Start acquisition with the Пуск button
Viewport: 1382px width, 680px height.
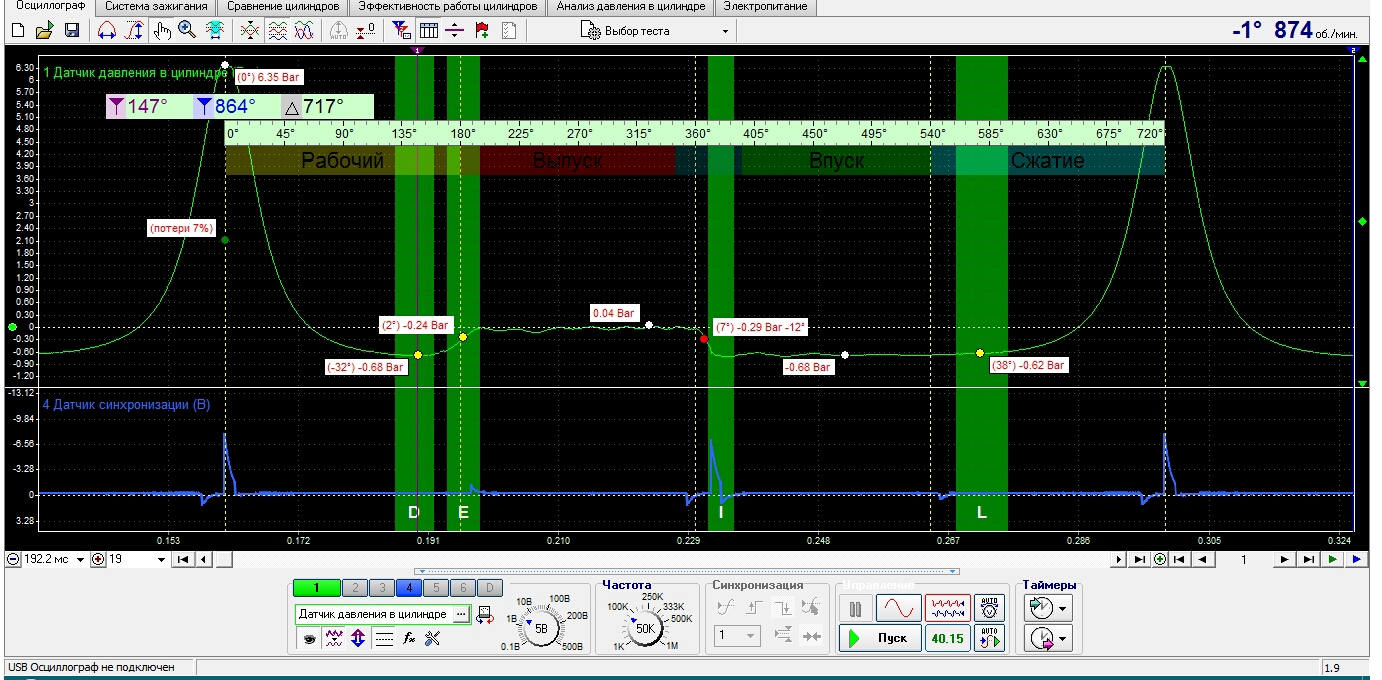(x=880, y=638)
